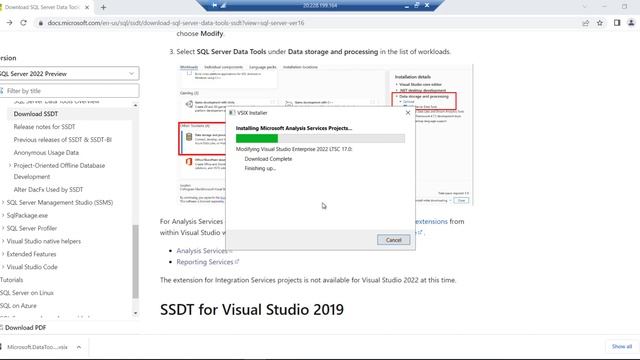Image resolution: width=640 pixels, height=360 pixels.
Task: Click the Download Complete status text
Action: 268,159
